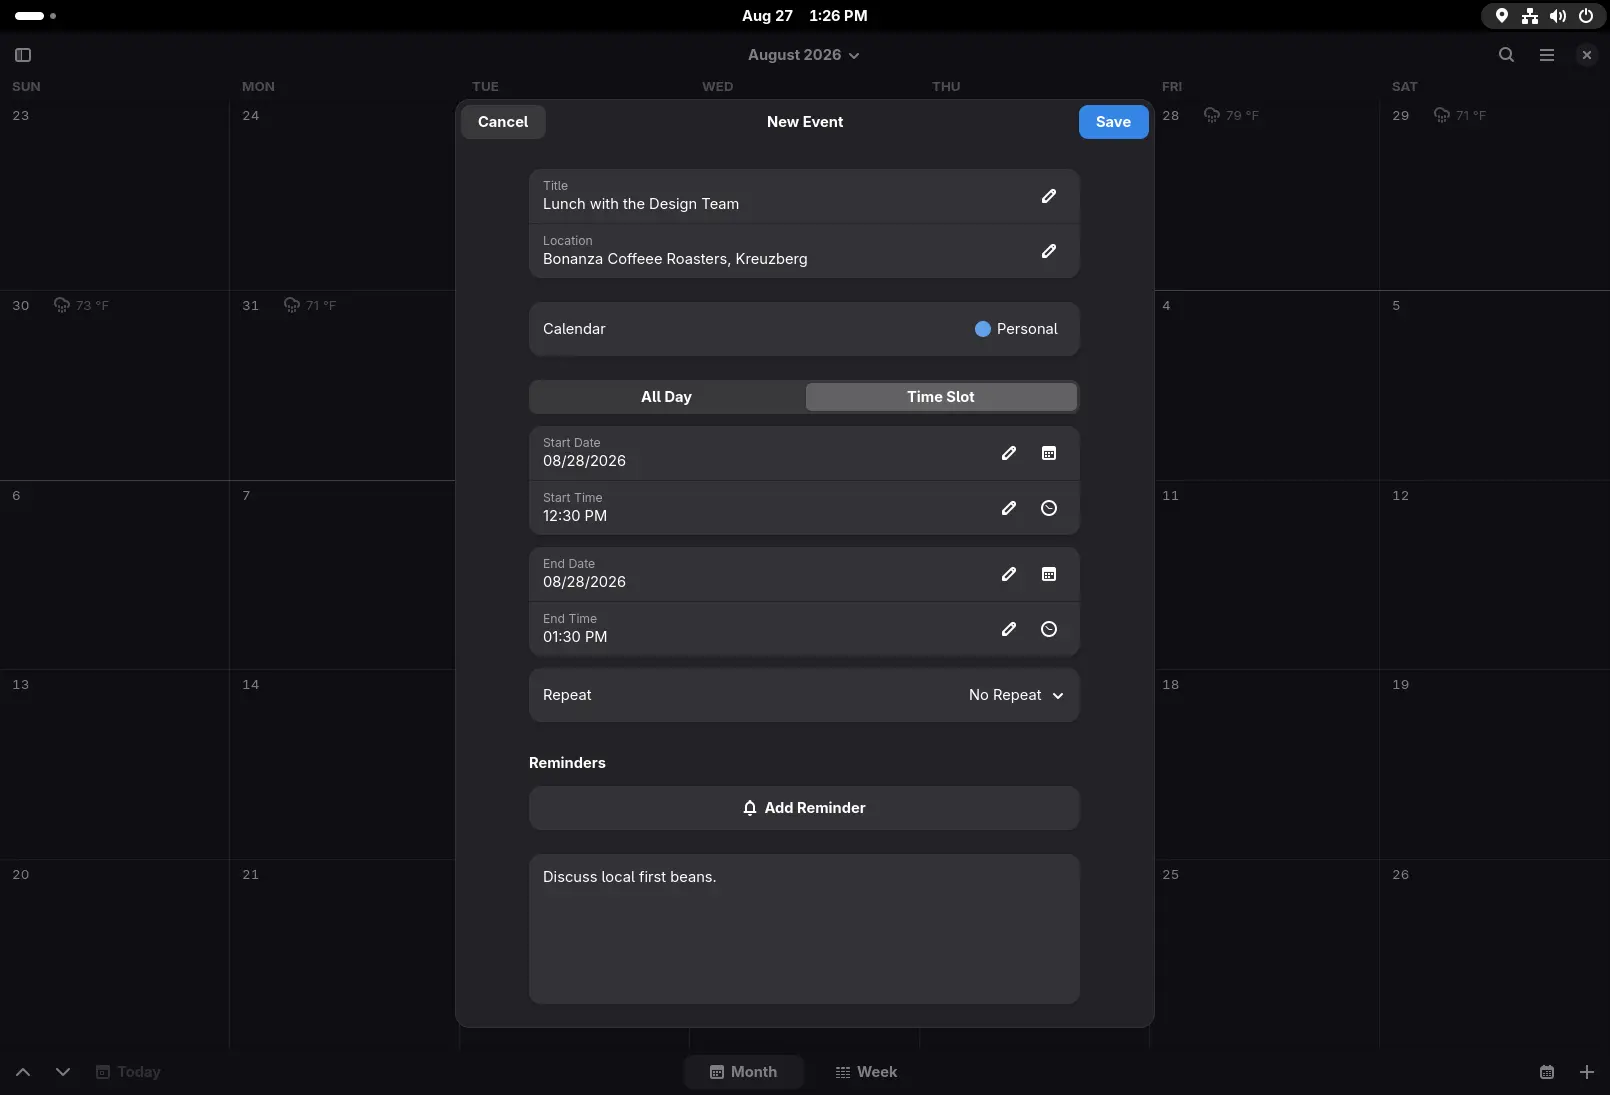The width and height of the screenshot is (1610, 1095).
Task: Save the new event
Action: 1113,122
